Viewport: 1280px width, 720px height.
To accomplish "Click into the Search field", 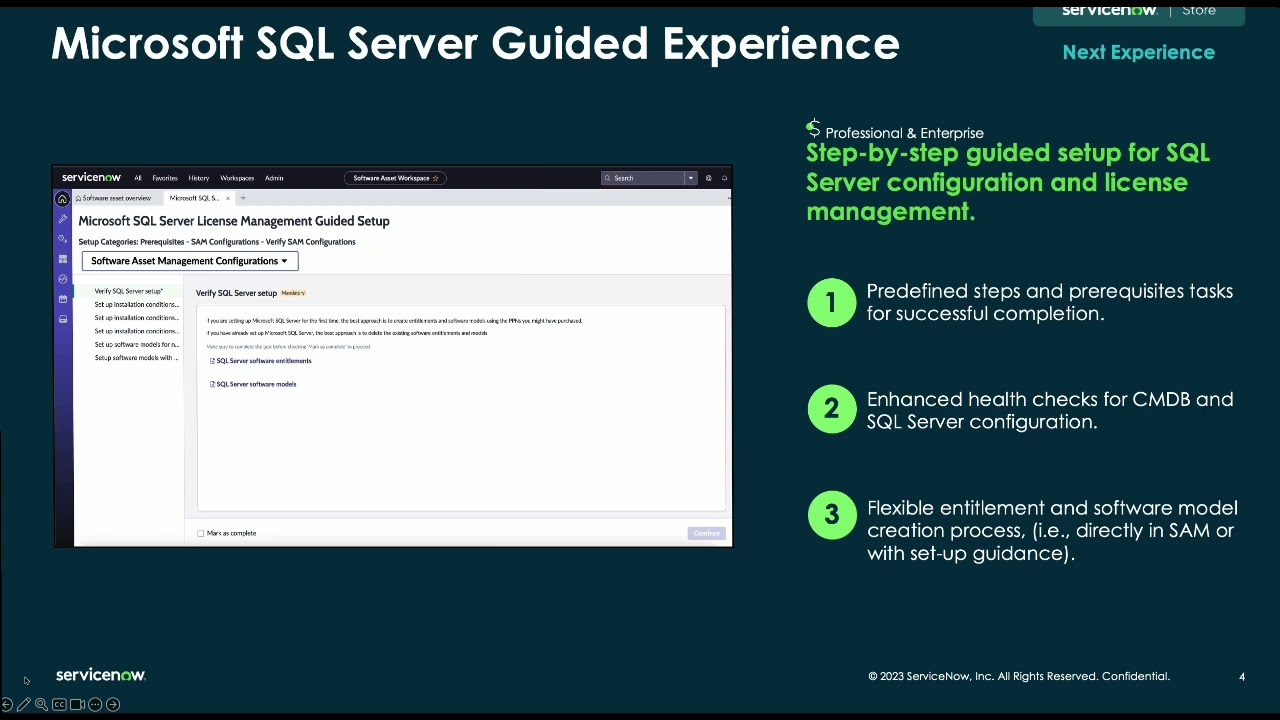I will tap(643, 178).
